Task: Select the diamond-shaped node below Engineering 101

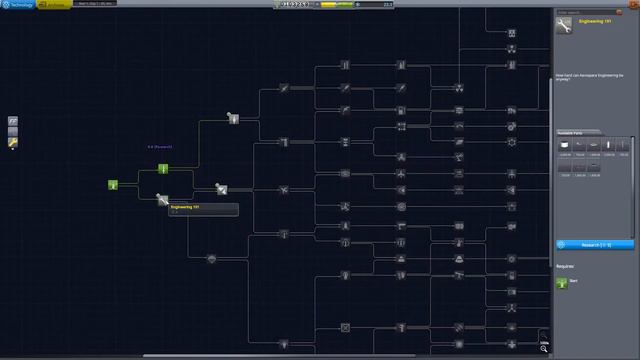Action: (211, 259)
